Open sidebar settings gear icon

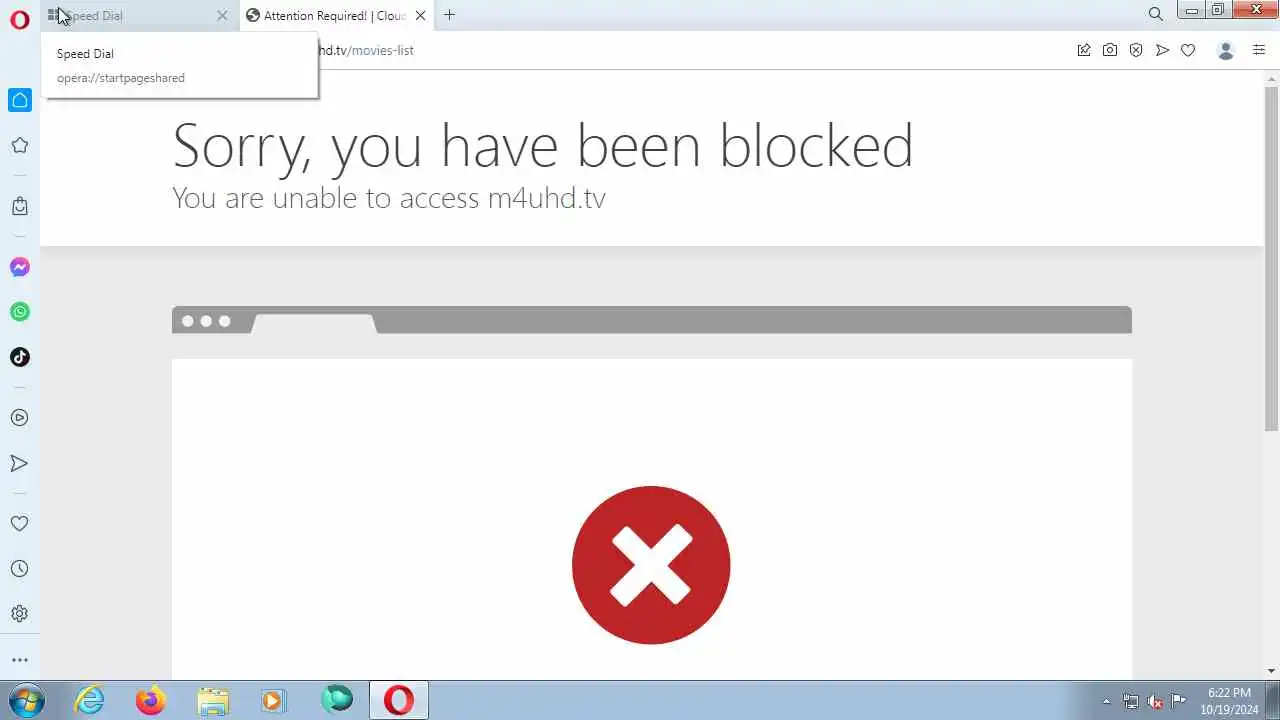pos(20,614)
